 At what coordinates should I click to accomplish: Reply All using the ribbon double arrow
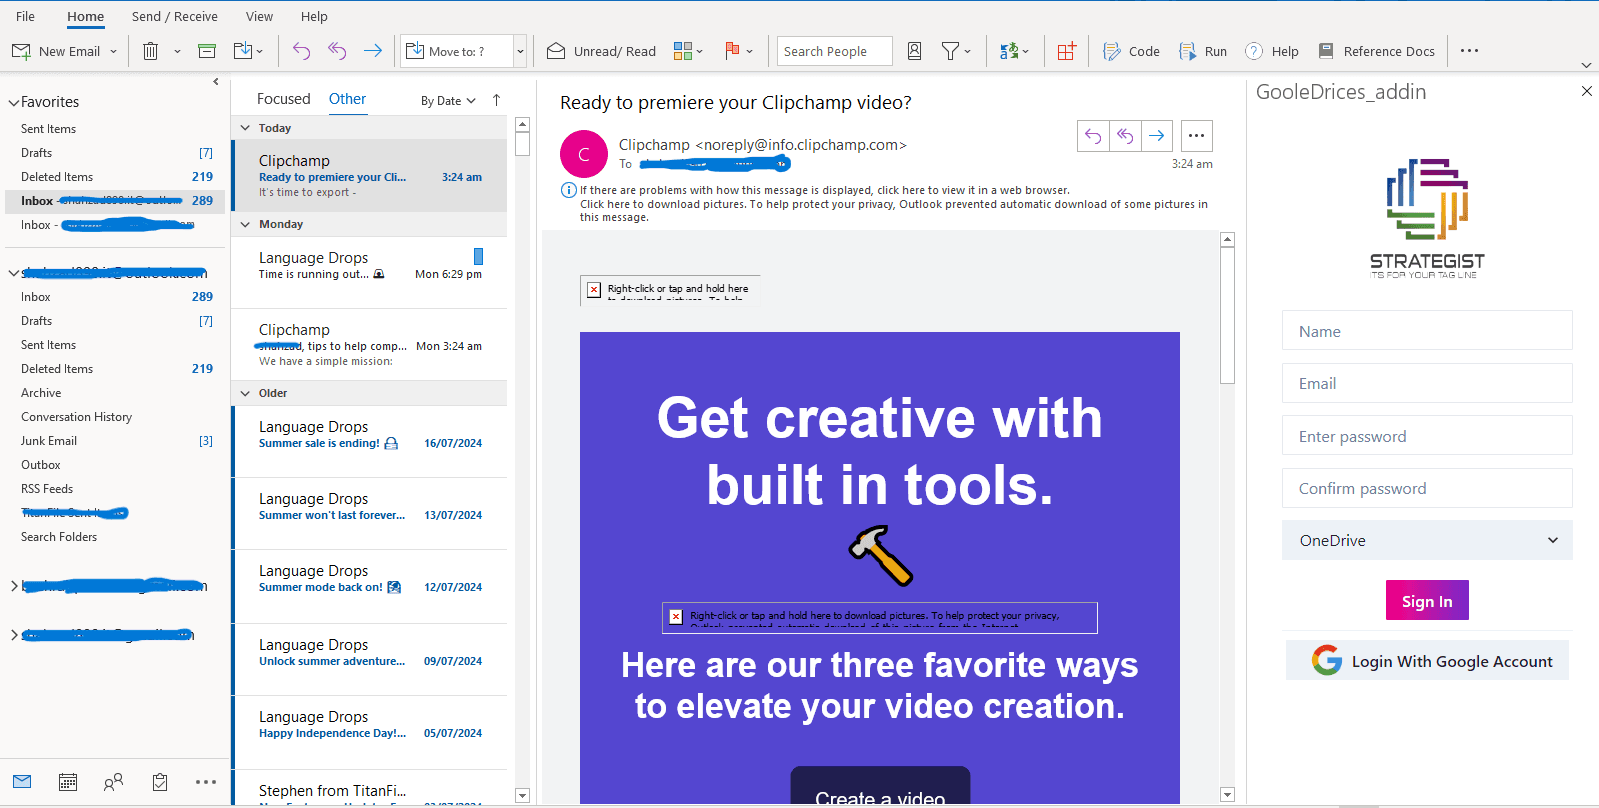337,51
